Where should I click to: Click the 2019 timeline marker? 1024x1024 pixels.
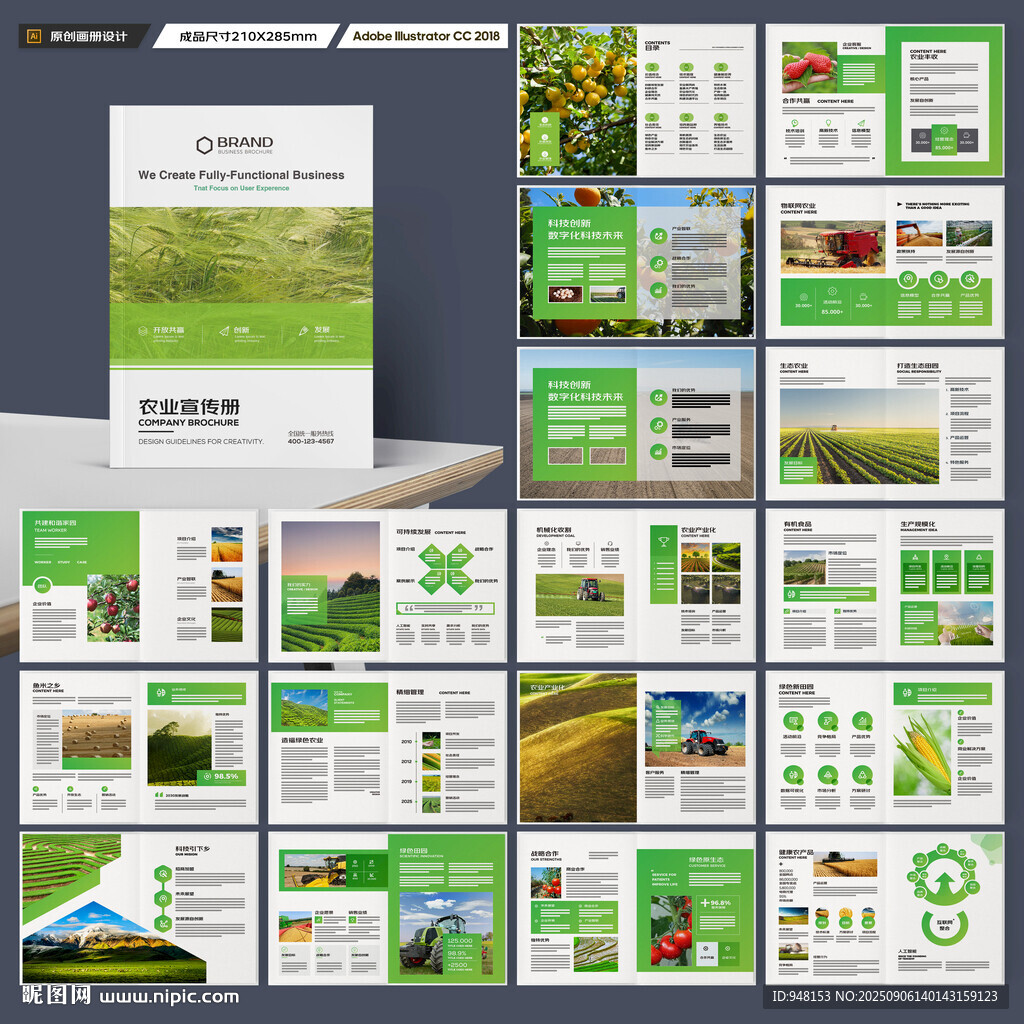click(406, 782)
